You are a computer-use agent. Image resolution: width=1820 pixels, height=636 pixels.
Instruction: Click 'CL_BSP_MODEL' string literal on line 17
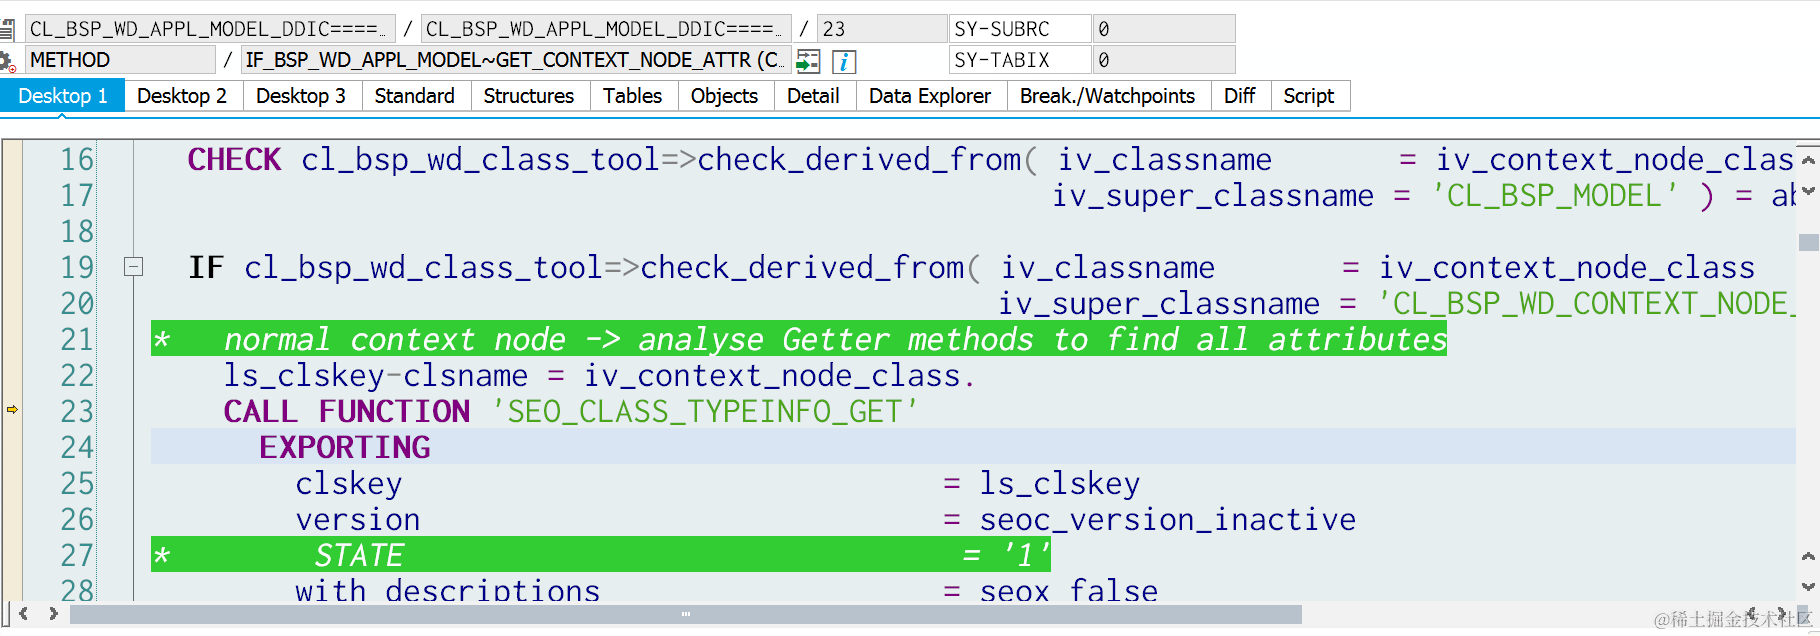point(1554,195)
